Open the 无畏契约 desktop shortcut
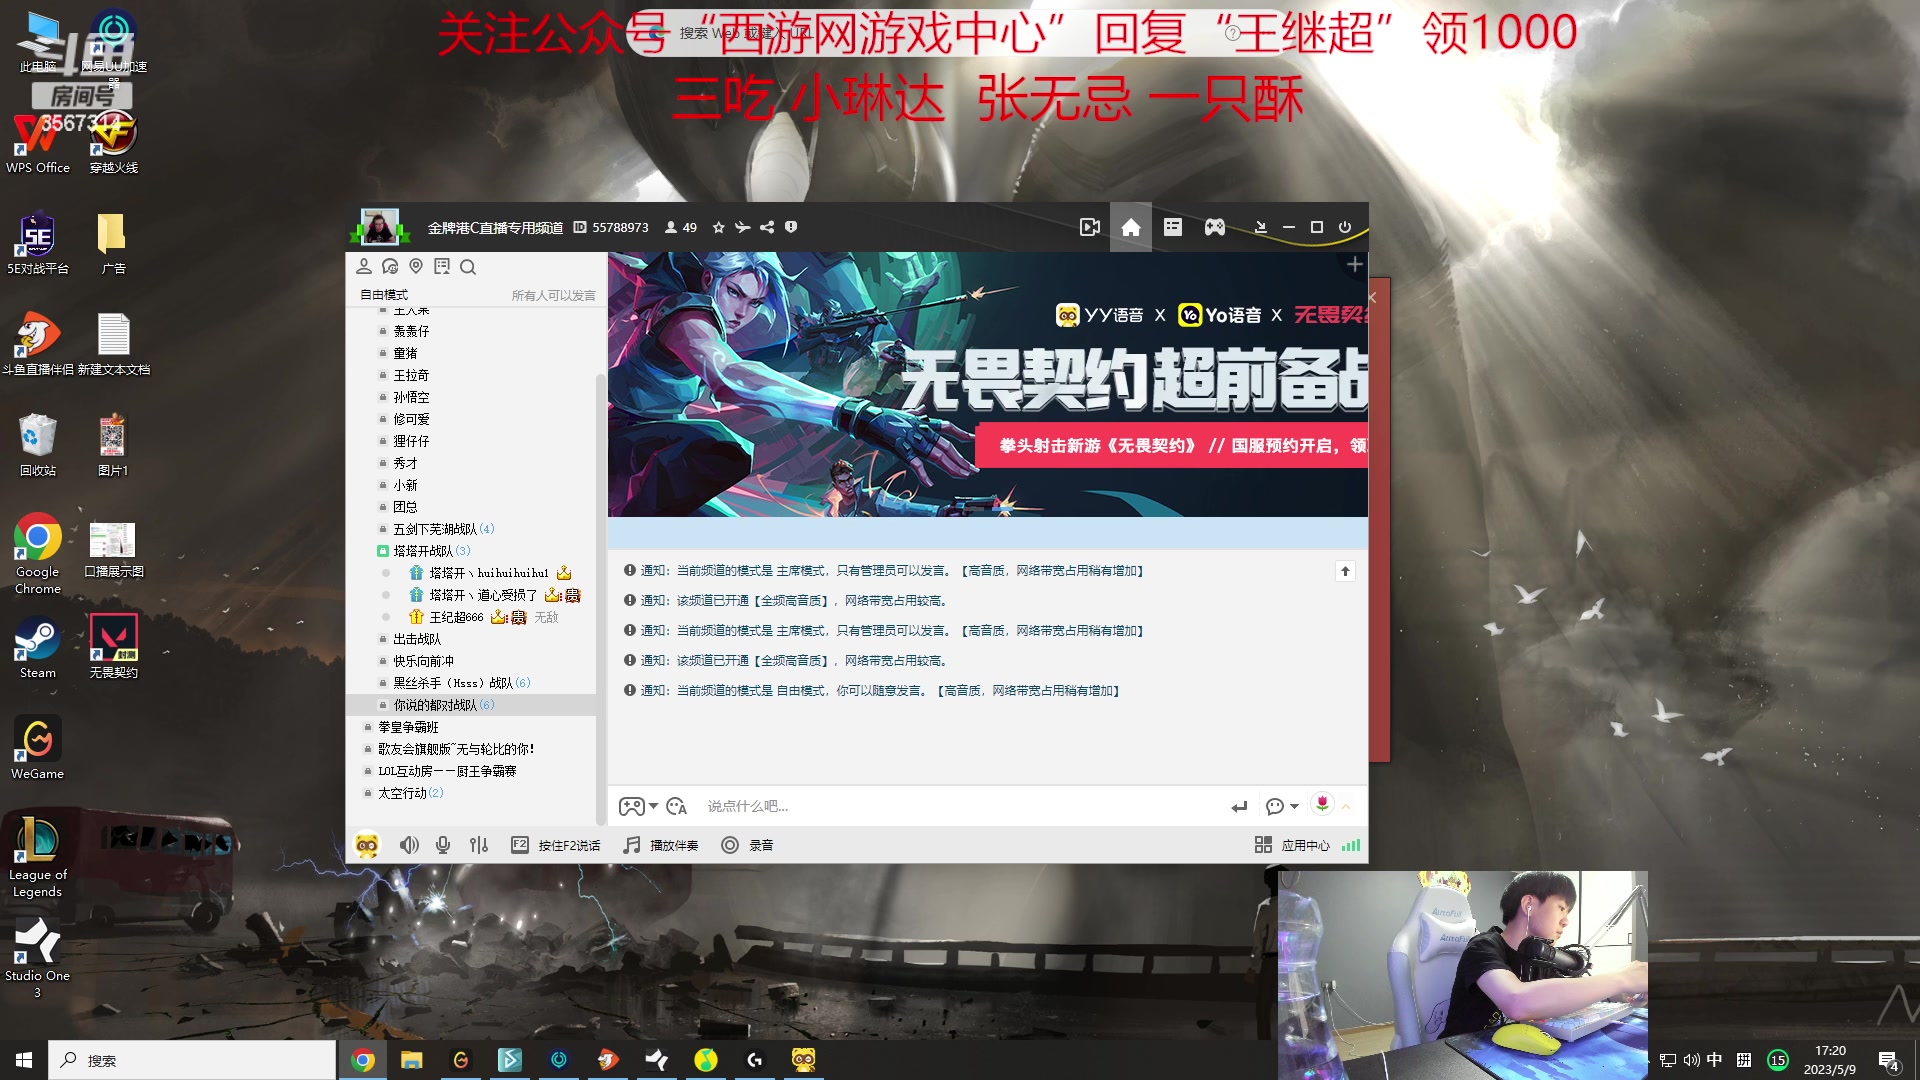This screenshot has width=1920, height=1080. tap(114, 646)
